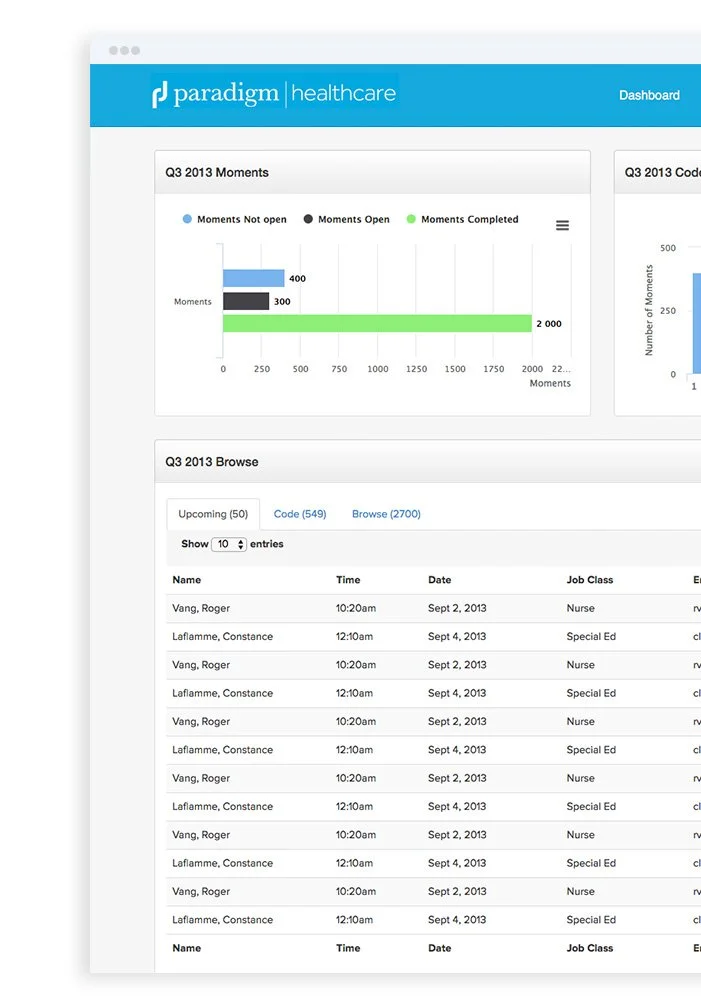
Task: Click the 2000 x-axis tick label
Action: pyautogui.click(x=532, y=369)
